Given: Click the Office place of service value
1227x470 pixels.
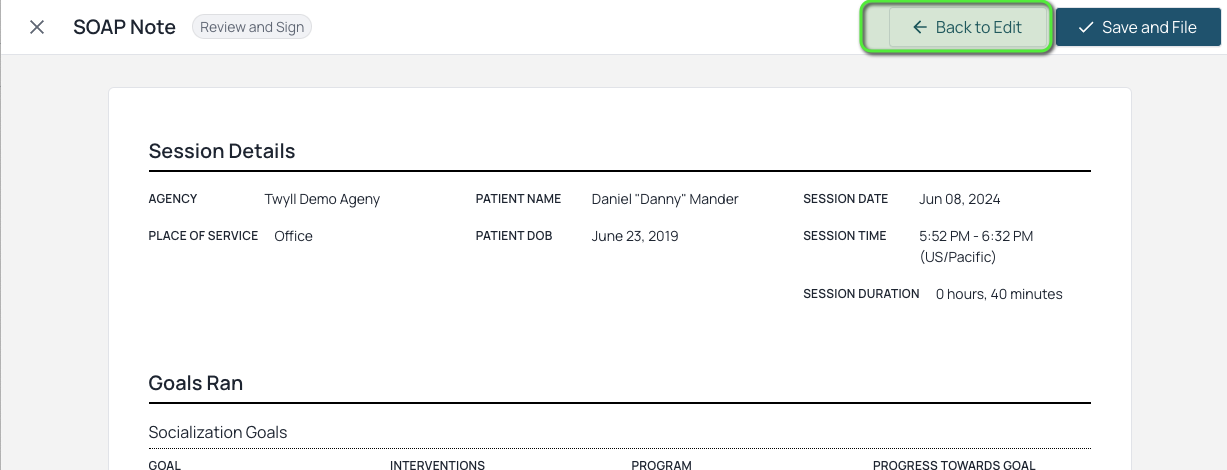Looking at the screenshot, I should (294, 236).
